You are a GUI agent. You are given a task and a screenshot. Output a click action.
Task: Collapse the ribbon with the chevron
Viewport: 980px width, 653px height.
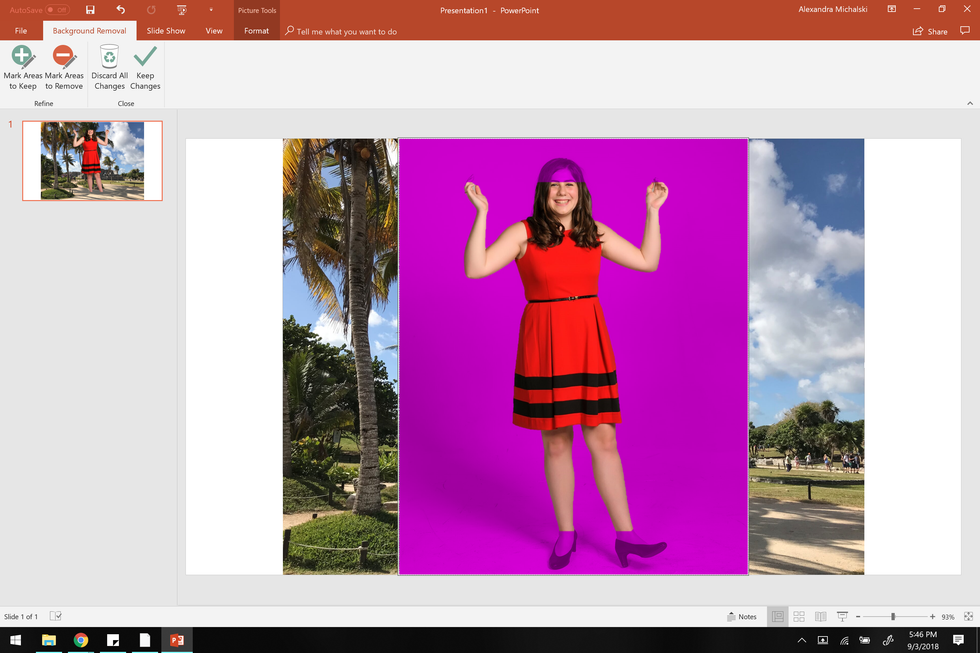[969, 103]
